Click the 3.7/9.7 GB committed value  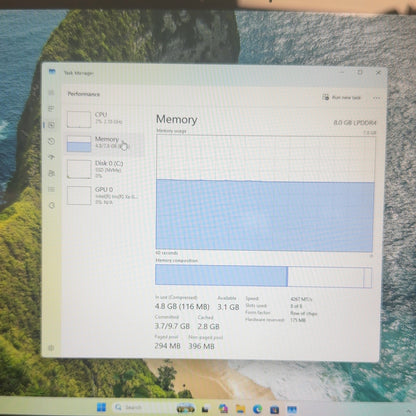(x=172, y=326)
